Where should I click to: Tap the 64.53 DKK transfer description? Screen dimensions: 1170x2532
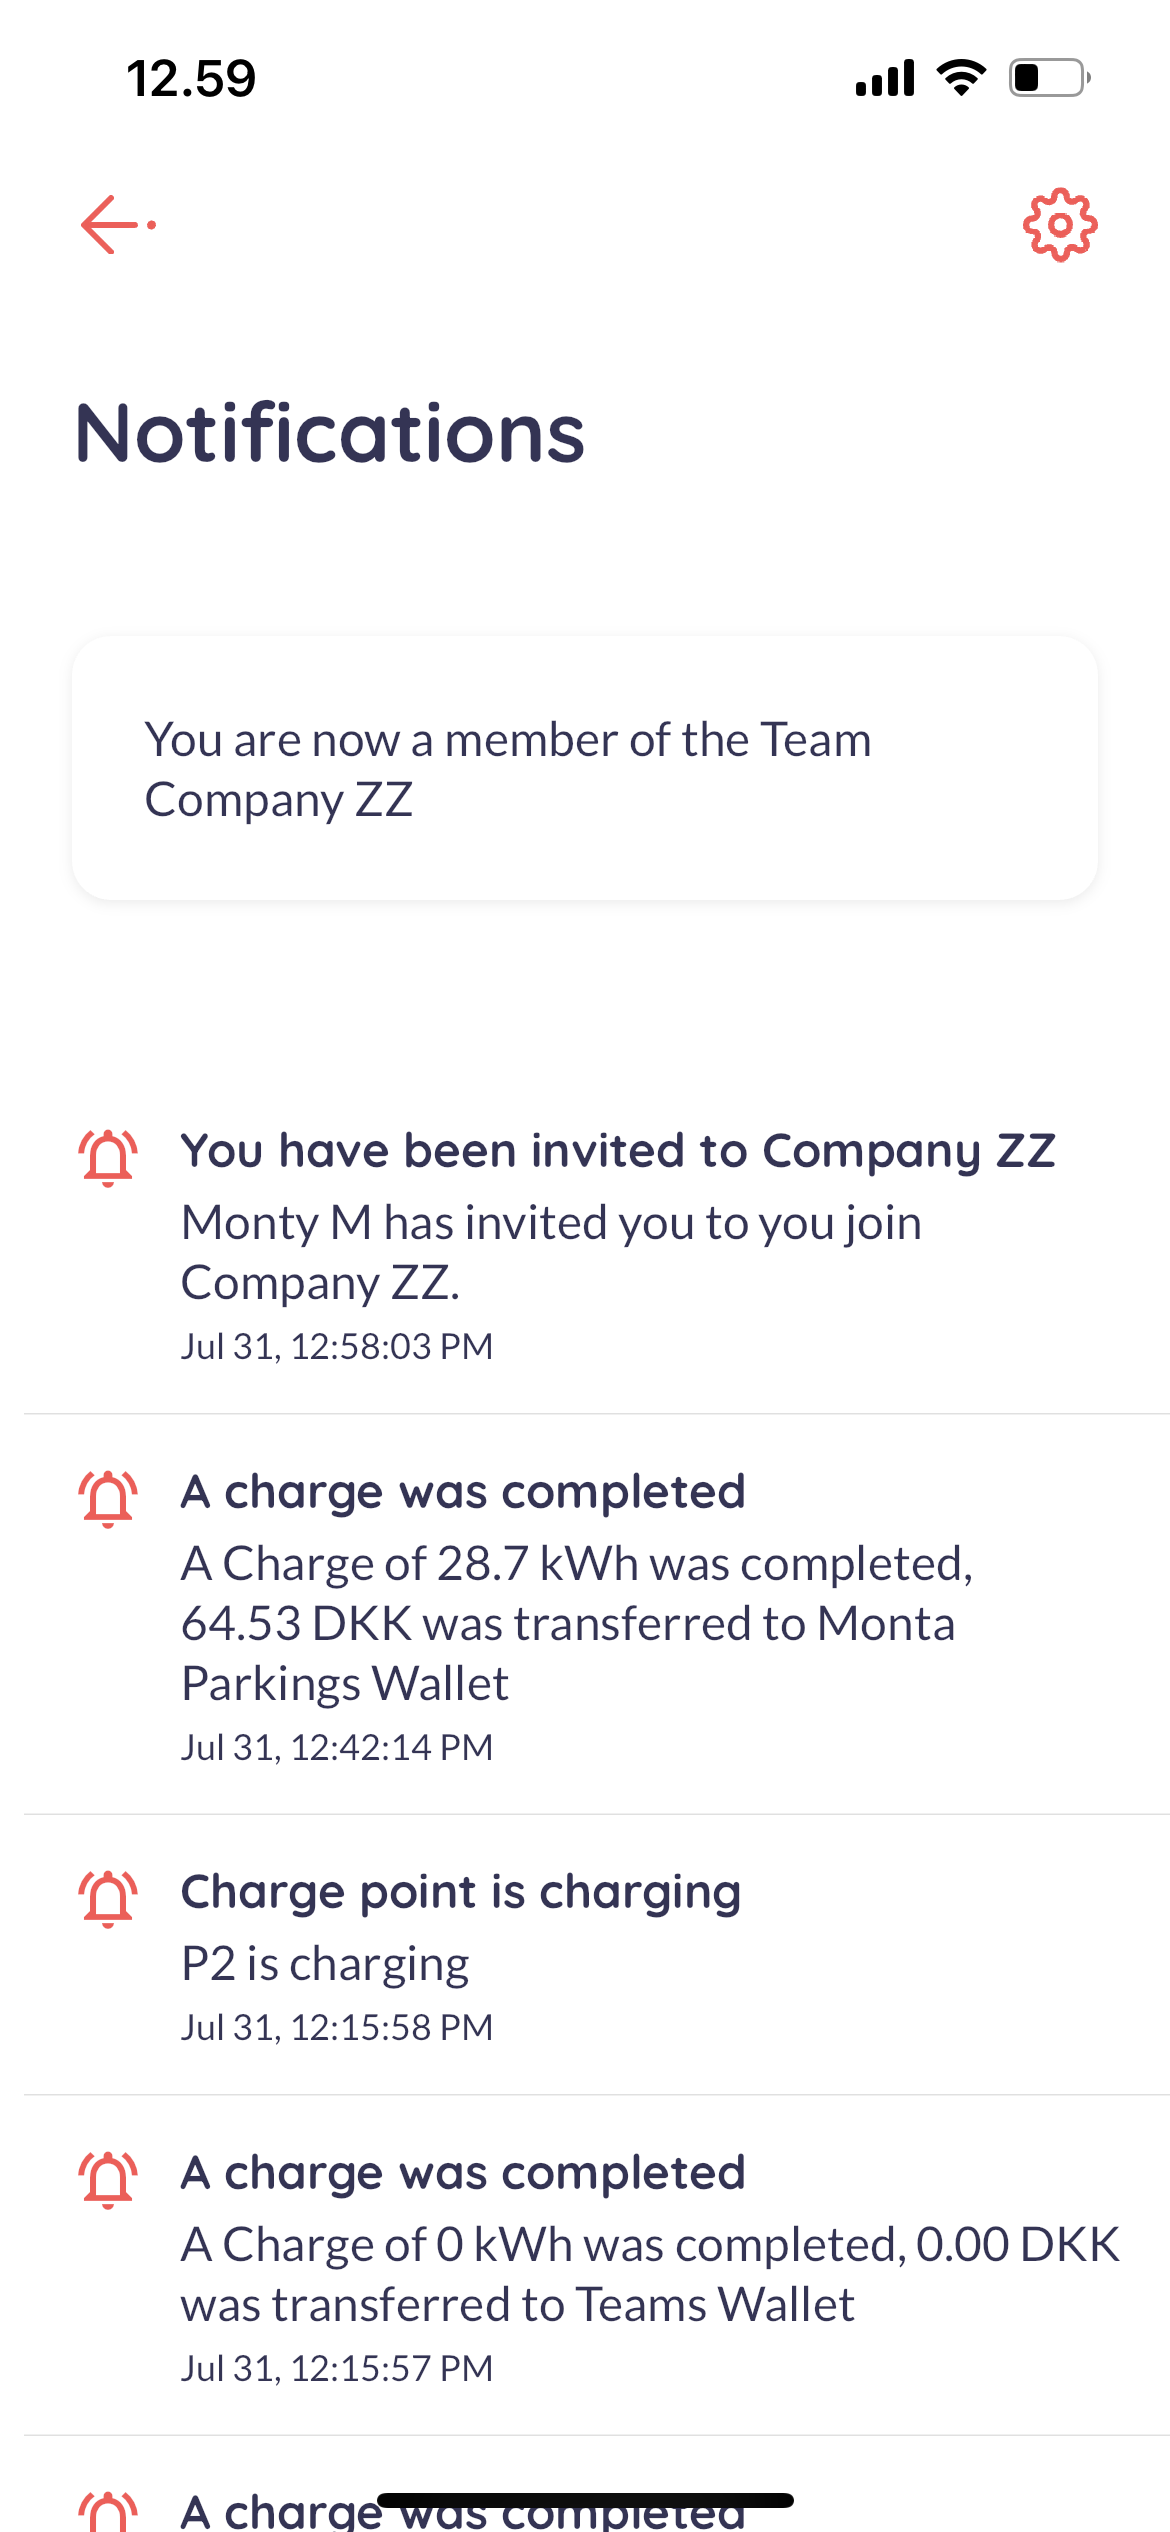(577, 1623)
